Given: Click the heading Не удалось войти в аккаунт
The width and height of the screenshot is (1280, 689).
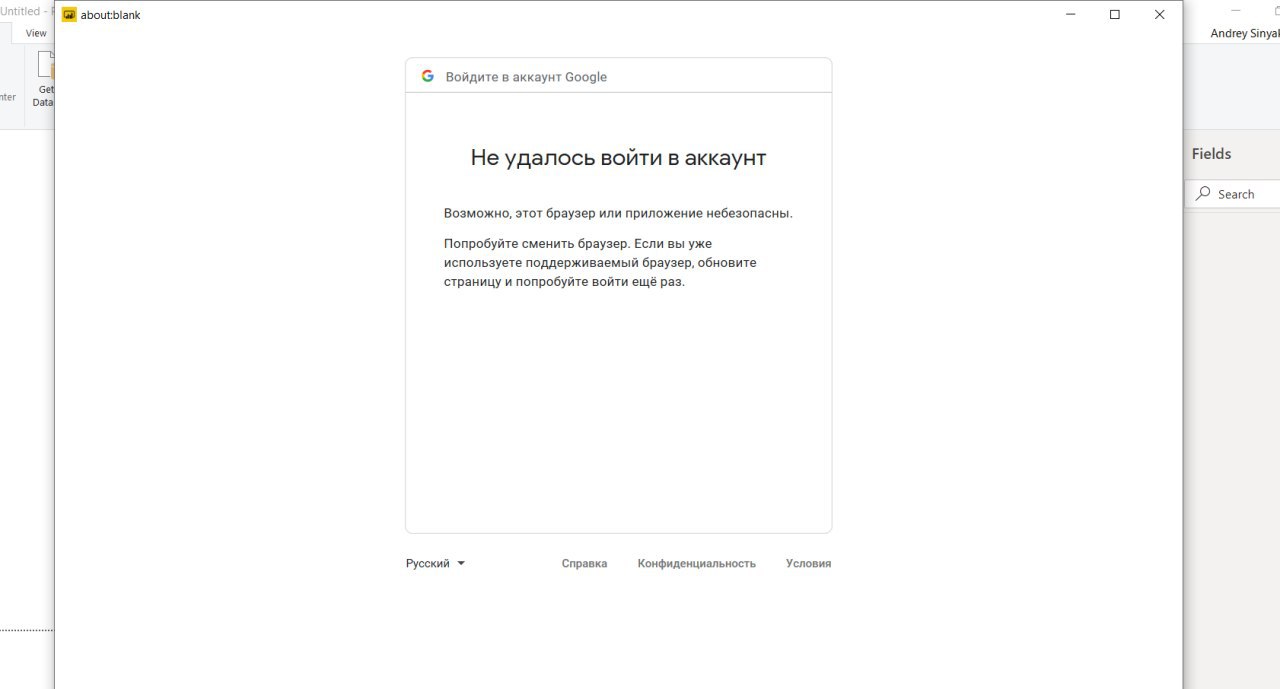Looking at the screenshot, I should (618, 158).
